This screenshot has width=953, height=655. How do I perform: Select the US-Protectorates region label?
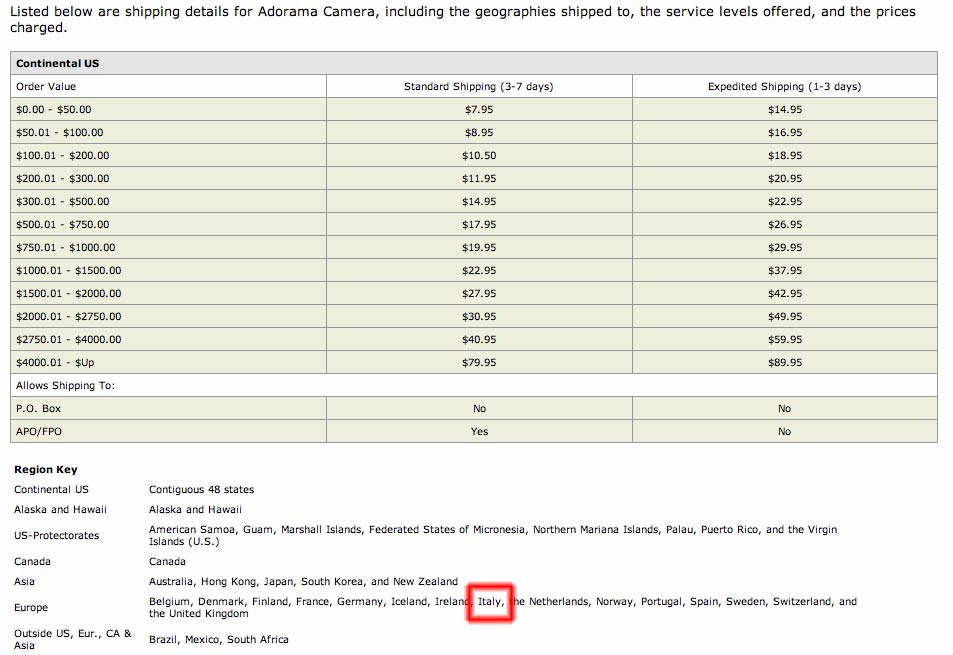(57, 536)
